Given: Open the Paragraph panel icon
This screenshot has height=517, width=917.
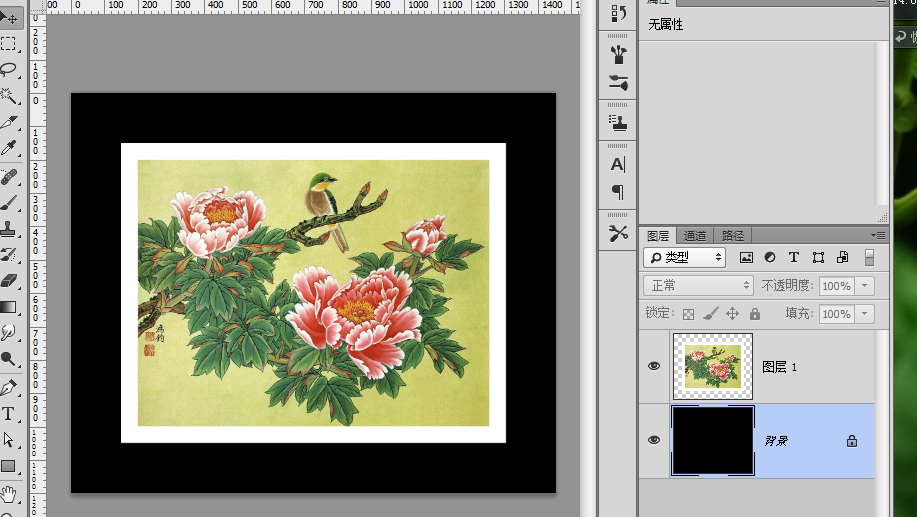Looking at the screenshot, I should tap(618, 192).
